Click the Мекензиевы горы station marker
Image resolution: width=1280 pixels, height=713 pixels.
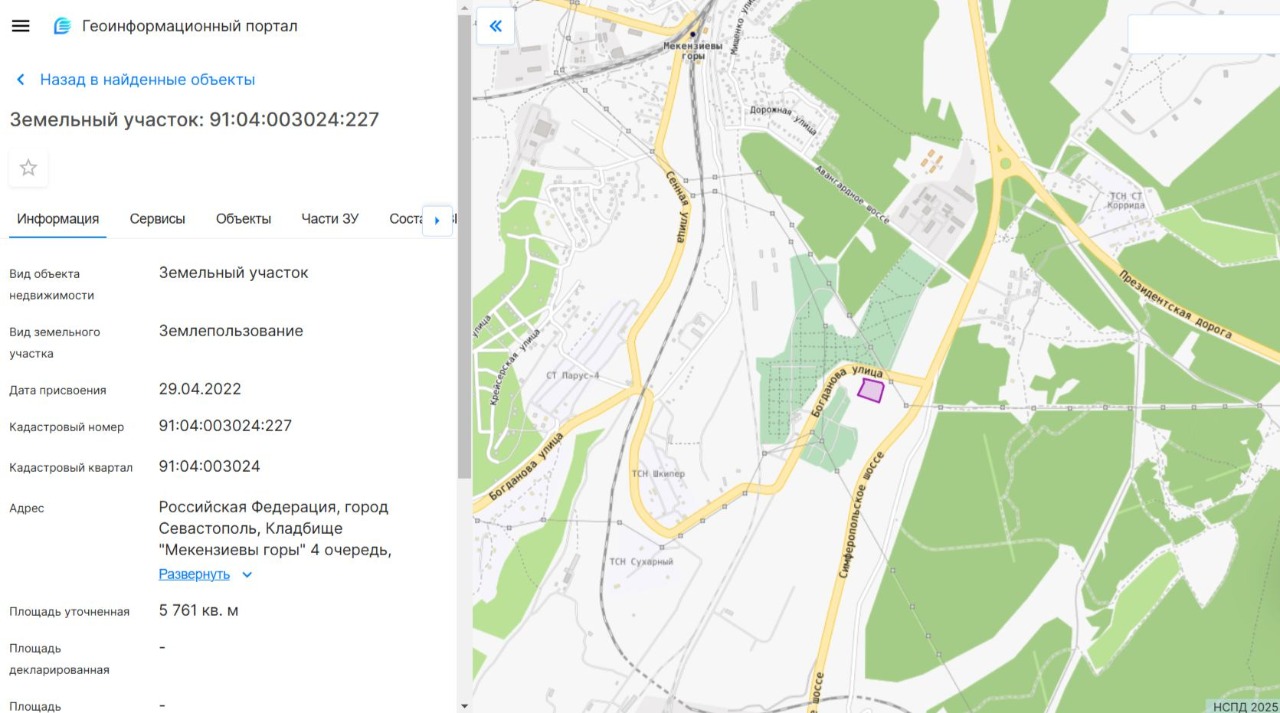692,34
